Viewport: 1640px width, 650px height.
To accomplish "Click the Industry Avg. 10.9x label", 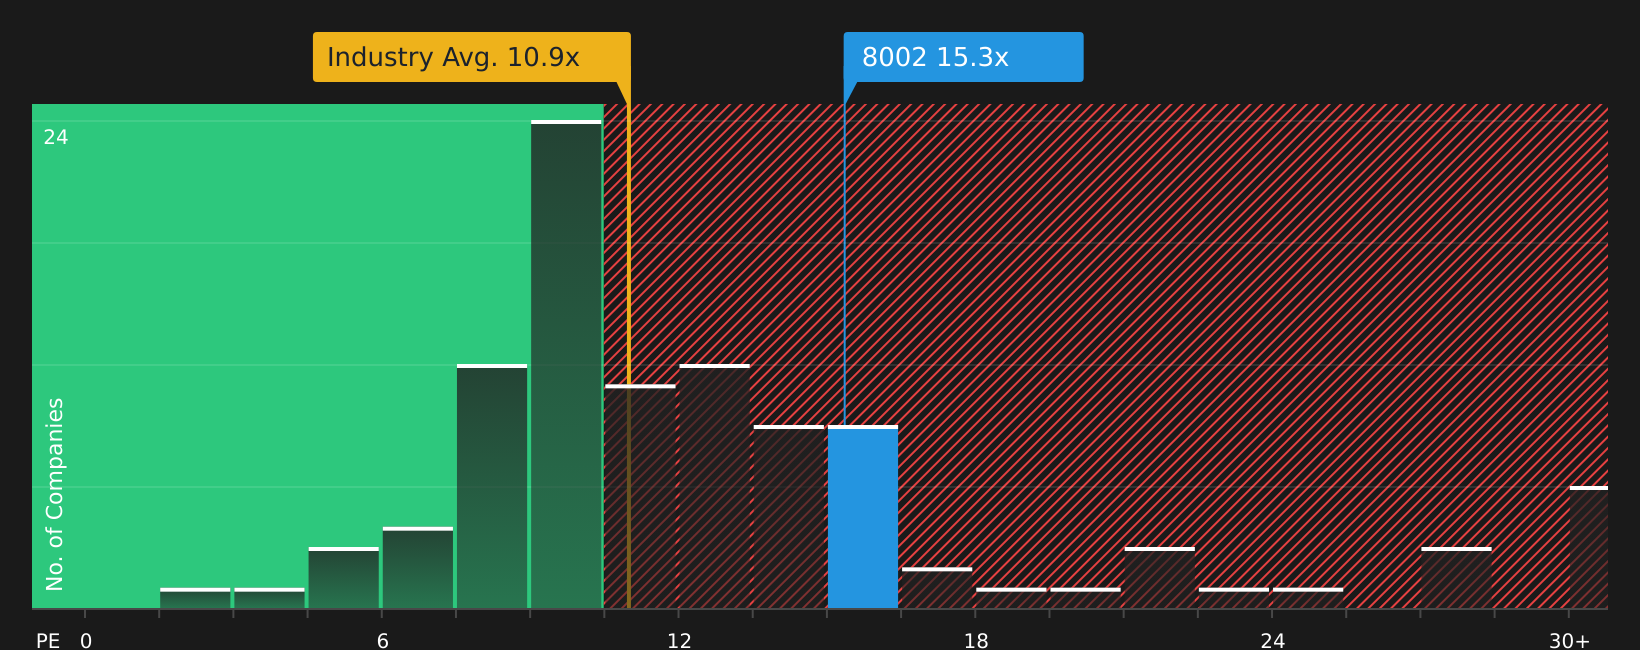I will click(472, 57).
